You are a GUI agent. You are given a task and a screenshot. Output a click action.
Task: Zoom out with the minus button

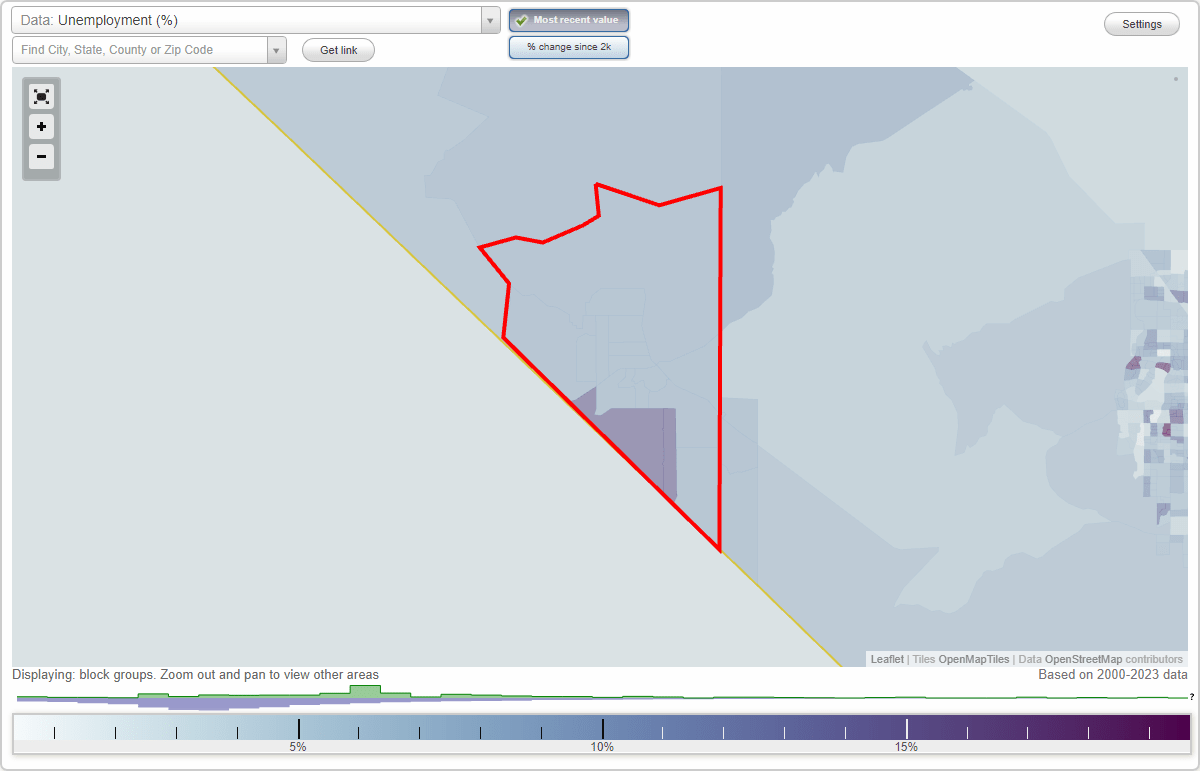point(41,157)
